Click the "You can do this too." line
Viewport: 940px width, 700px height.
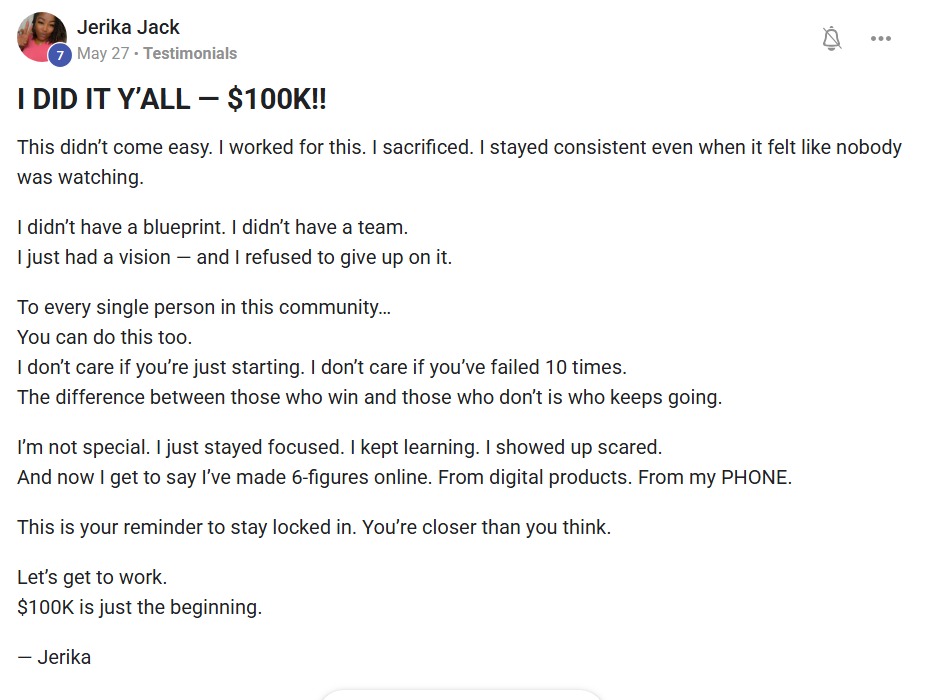(x=104, y=337)
